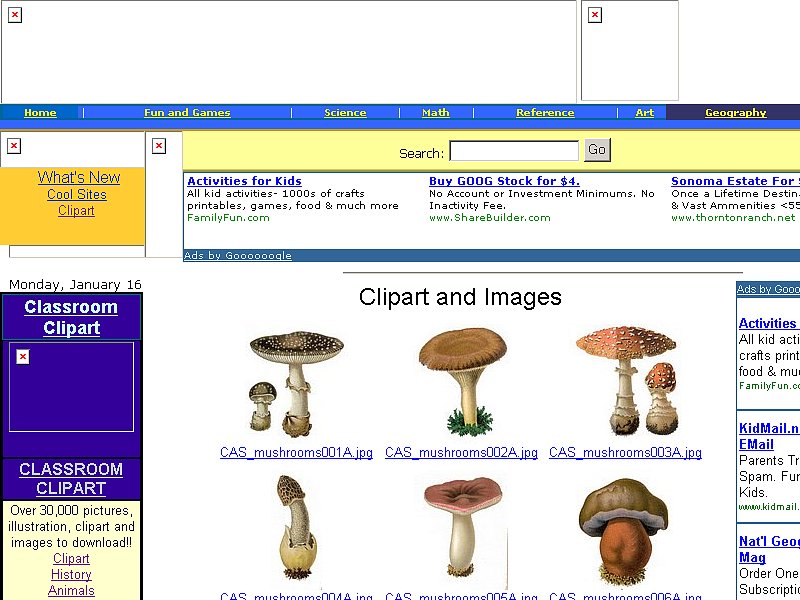Image resolution: width=800 pixels, height=600 pixels.
Task: Open the Cool Sites link
Action: [x=77, y=194]
